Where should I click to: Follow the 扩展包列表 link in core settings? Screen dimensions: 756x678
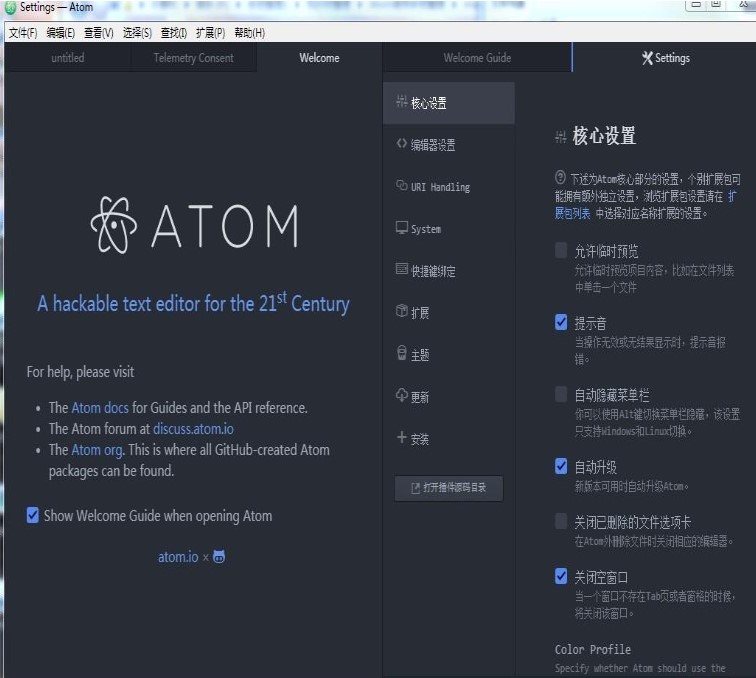point(572,213)
